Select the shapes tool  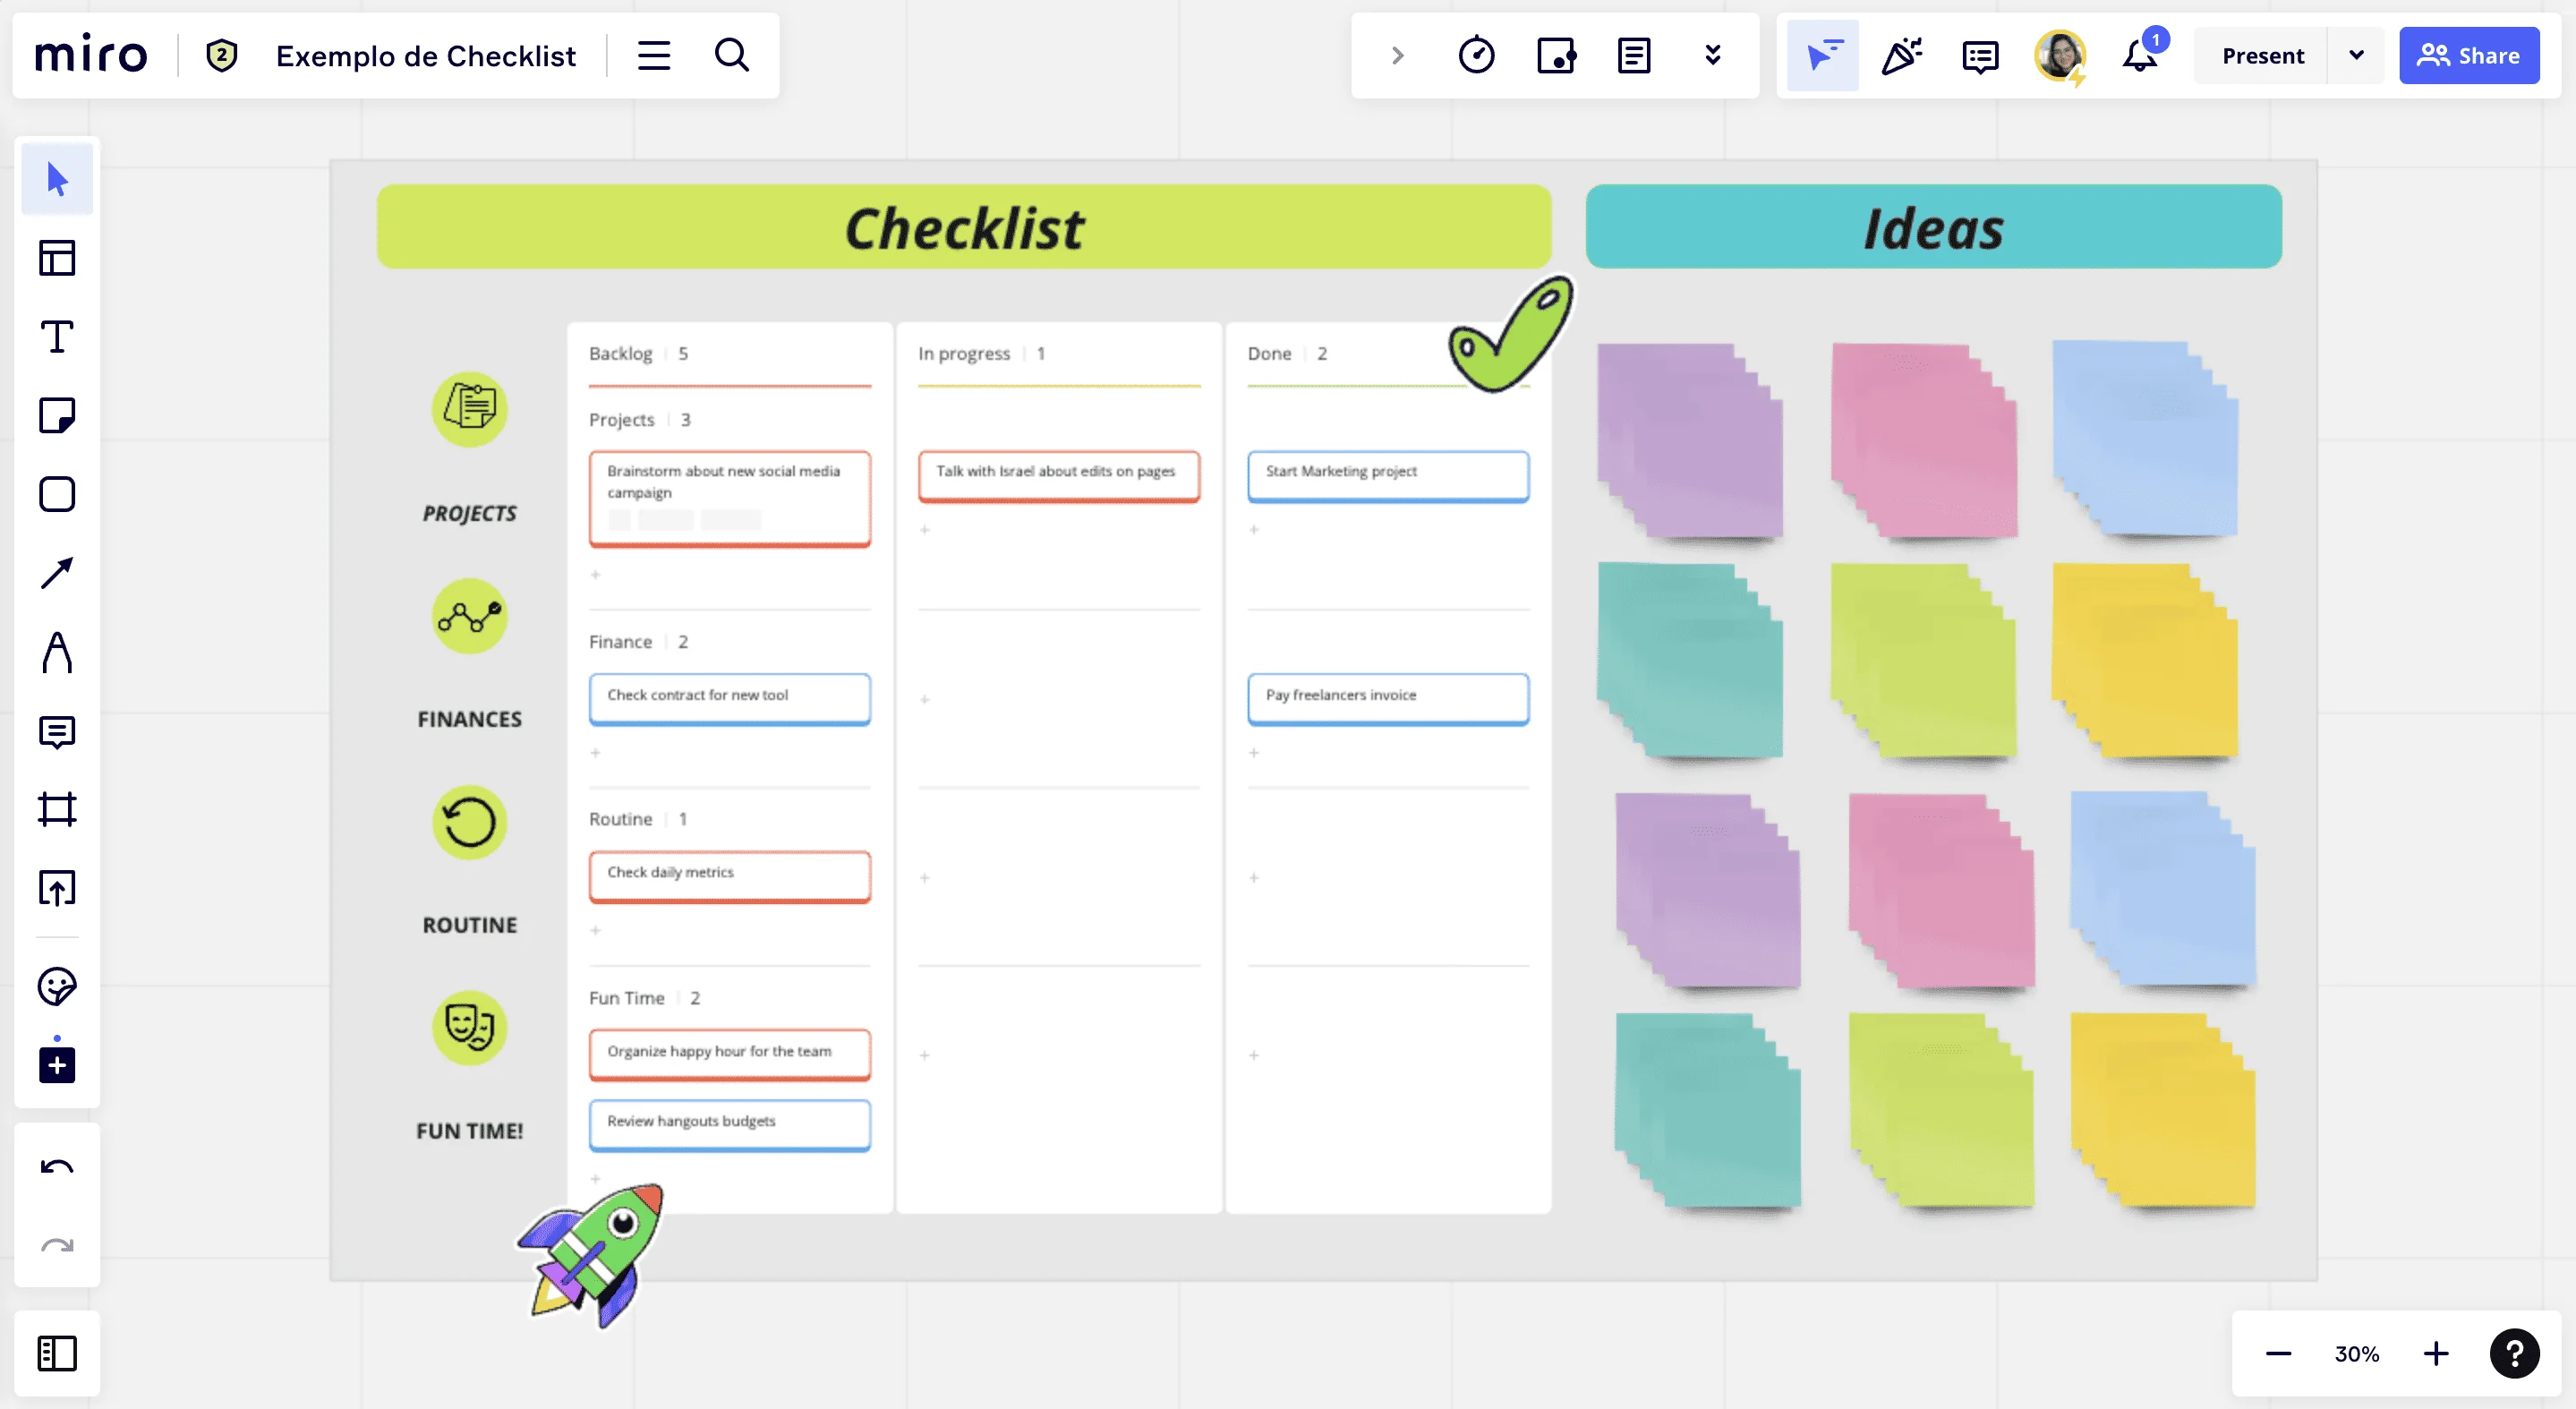point(55,494)
